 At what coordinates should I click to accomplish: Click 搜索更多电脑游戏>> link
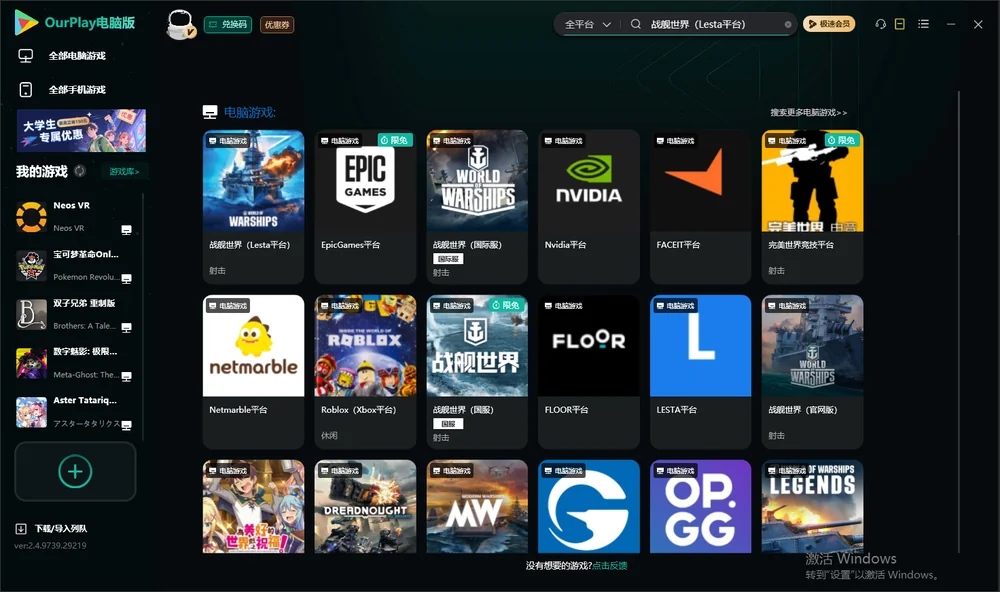coord(808,112)
